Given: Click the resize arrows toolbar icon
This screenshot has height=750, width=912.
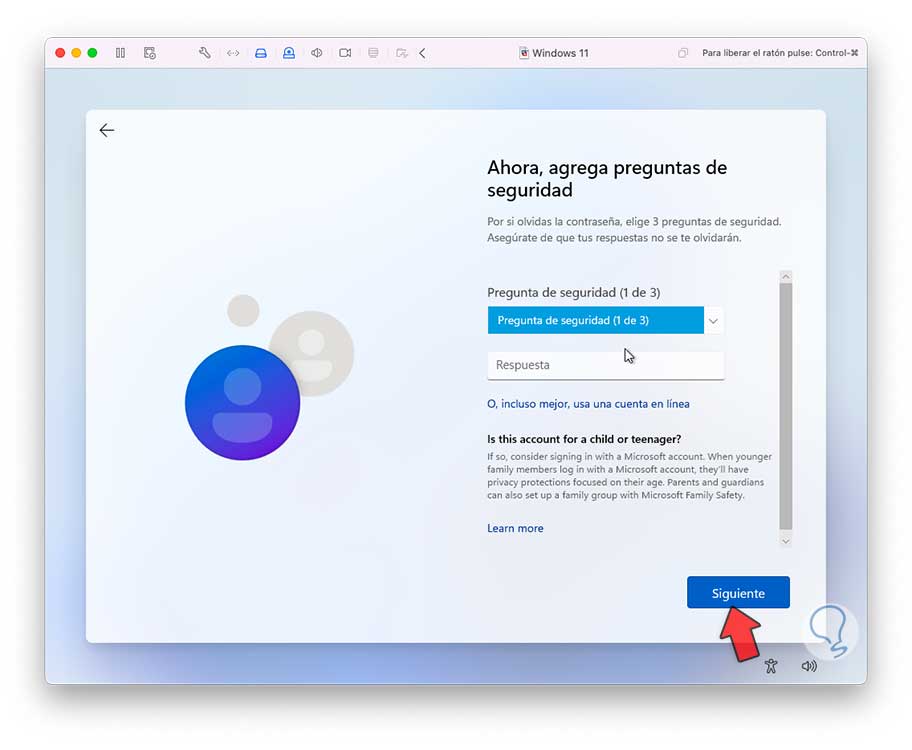Looking at the screenshot, I should (x=233, y=53).
